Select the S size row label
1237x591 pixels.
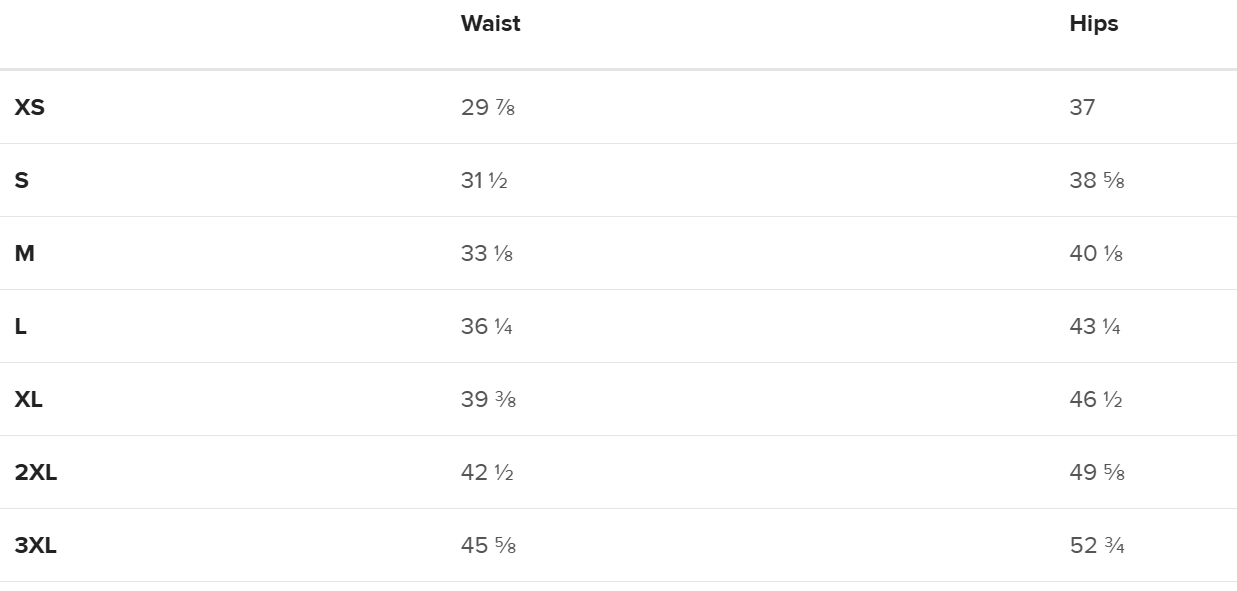point(22,180)
